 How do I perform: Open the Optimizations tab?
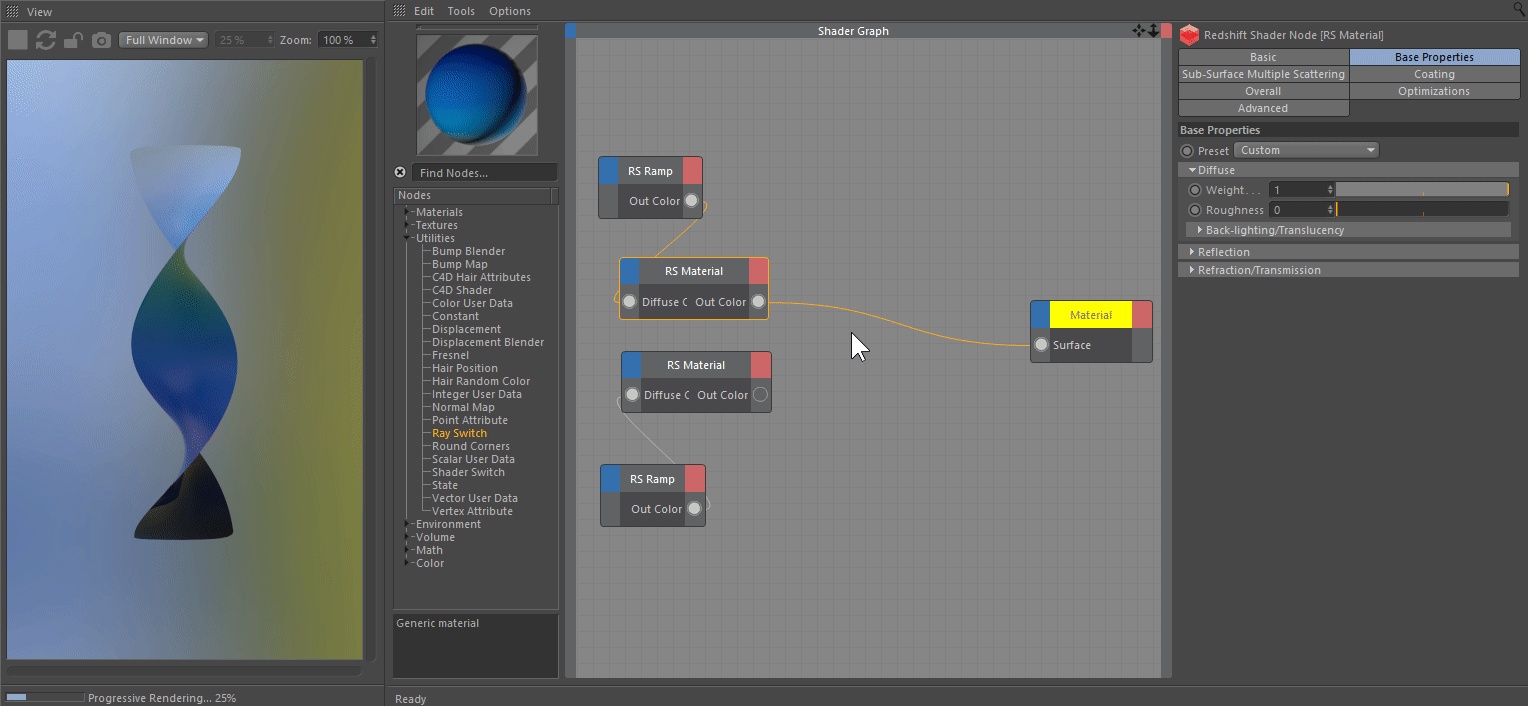point(1434,91)
